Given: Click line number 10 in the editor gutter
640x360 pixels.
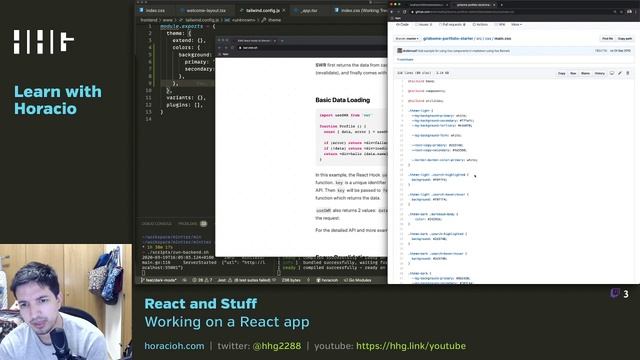Looking at the screenshot, I should 149,91.
